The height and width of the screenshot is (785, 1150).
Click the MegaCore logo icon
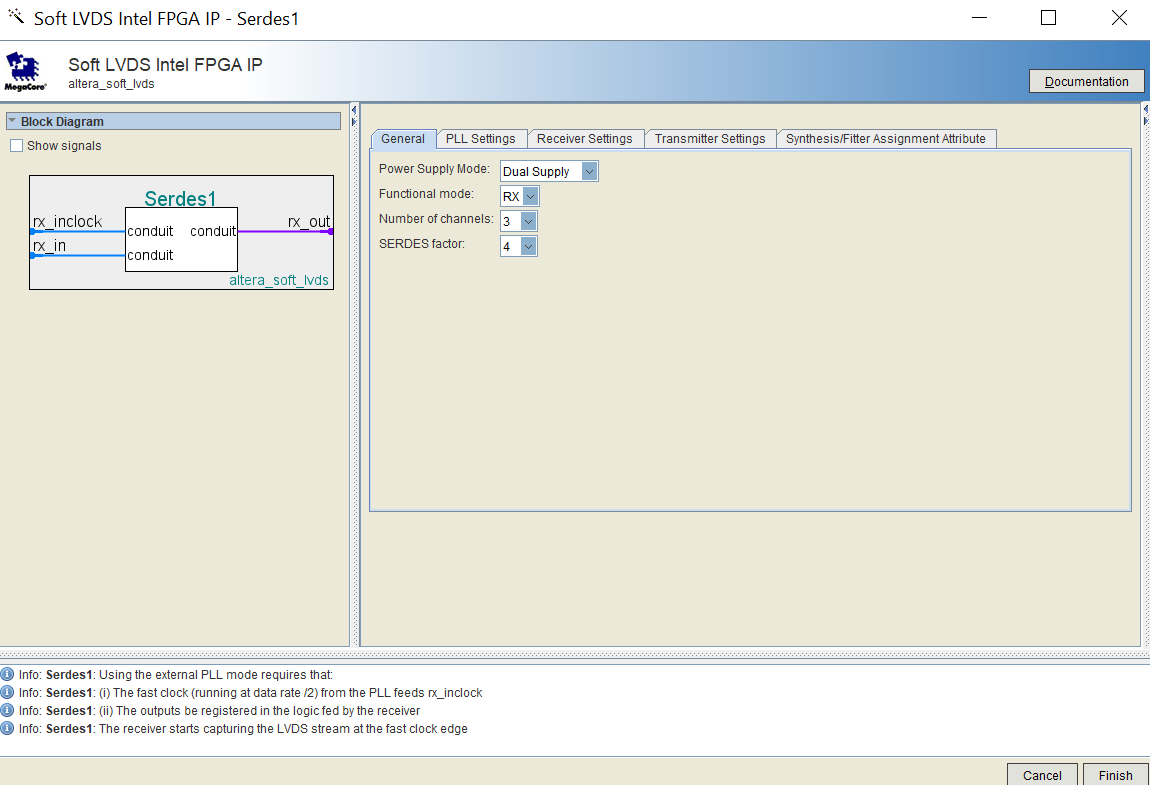tap(26, 71)
